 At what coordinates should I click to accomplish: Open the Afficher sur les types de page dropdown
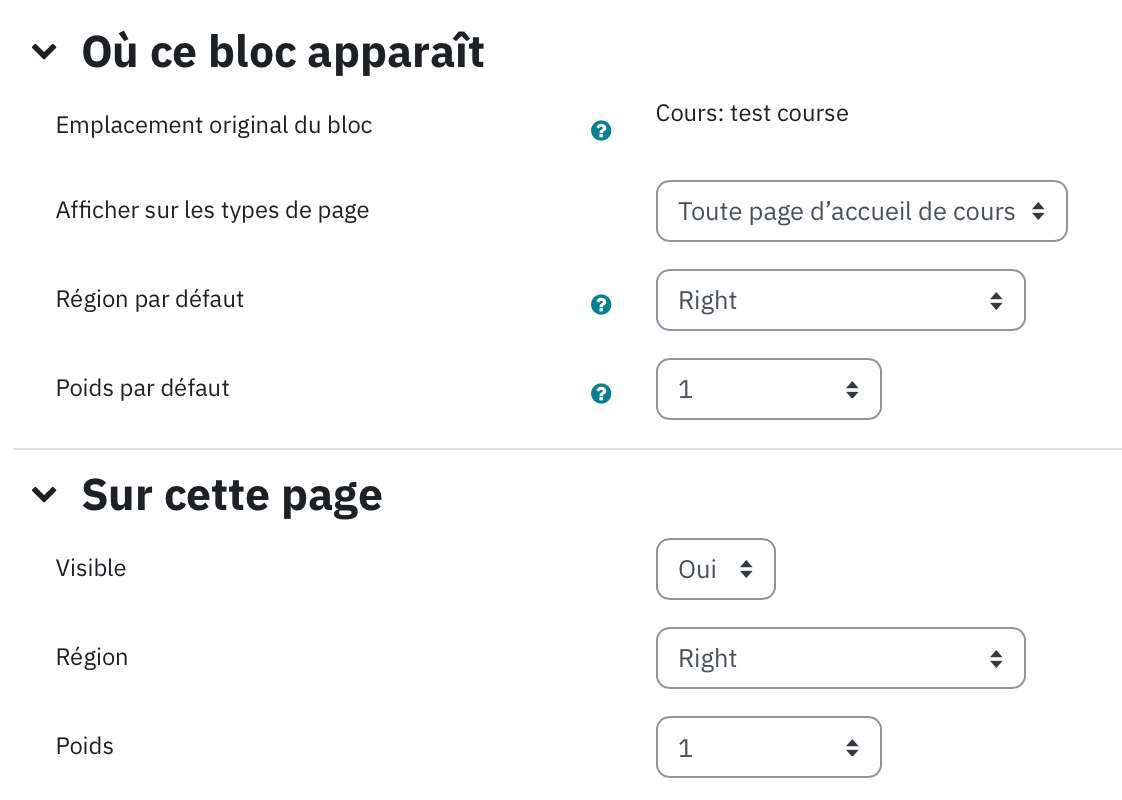[862, 211]
